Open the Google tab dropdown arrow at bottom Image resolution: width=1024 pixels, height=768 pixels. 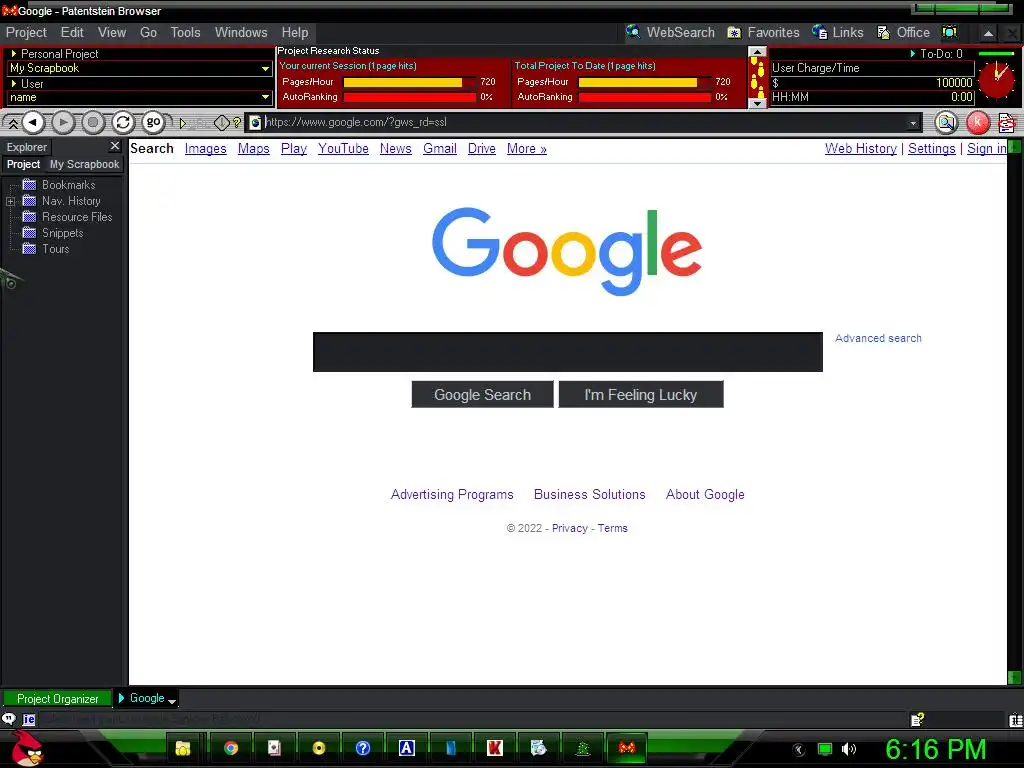pos(172,701)
